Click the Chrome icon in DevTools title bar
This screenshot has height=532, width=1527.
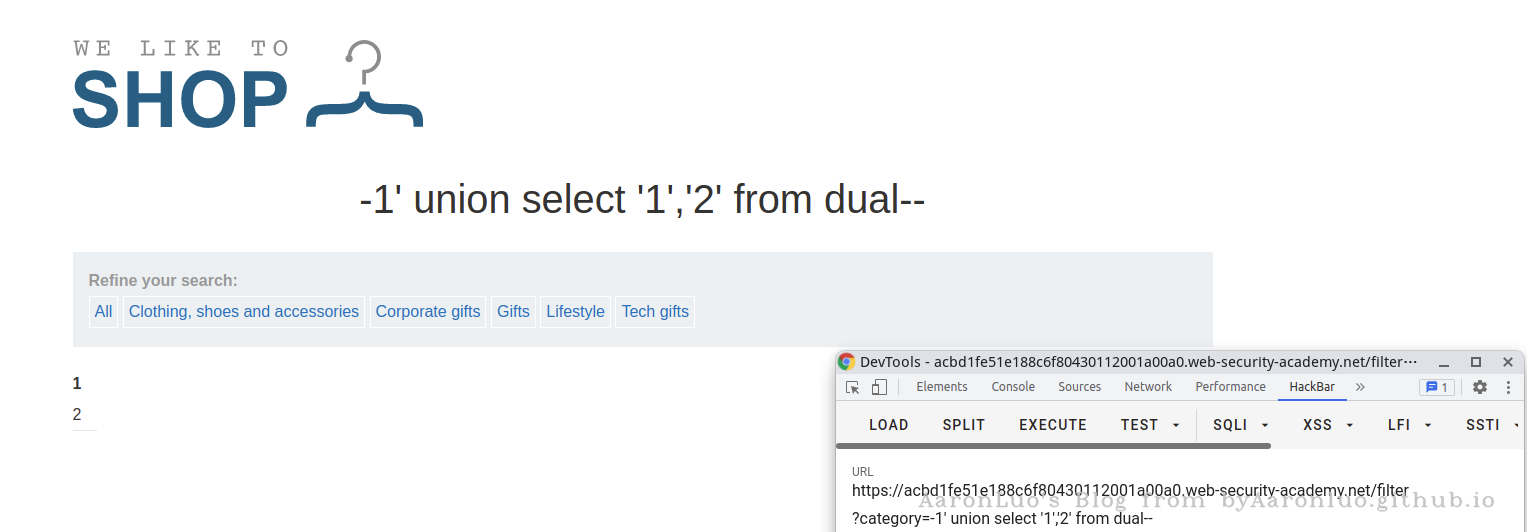pos(847,362)
